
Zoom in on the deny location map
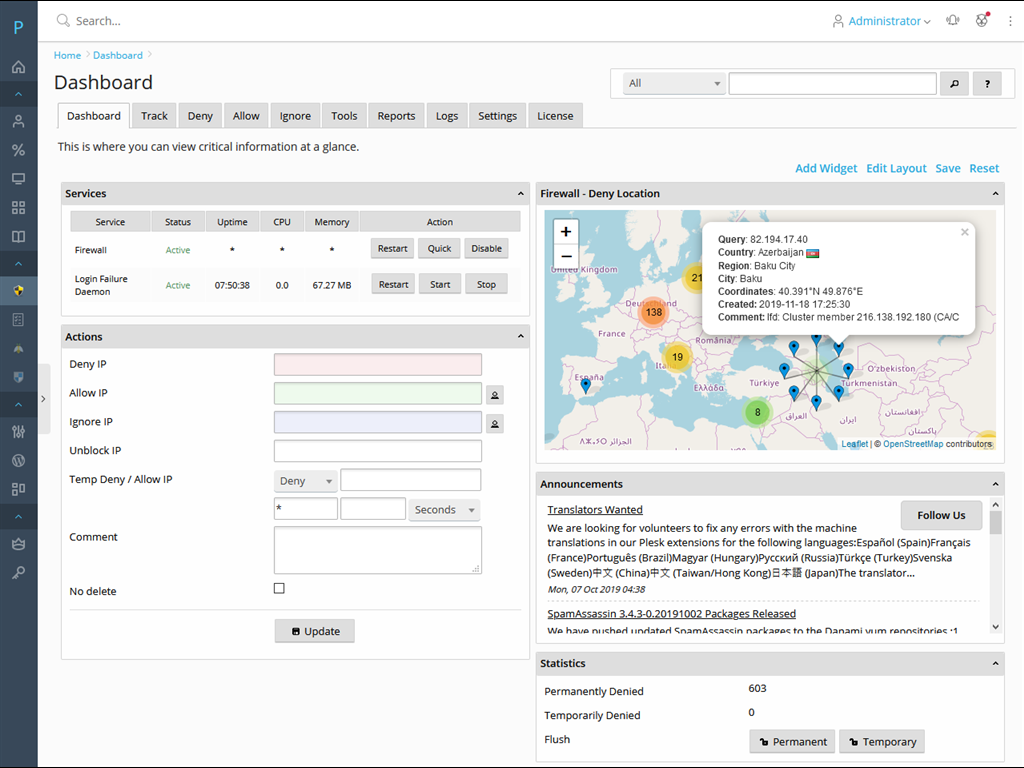tap(566, 232)
